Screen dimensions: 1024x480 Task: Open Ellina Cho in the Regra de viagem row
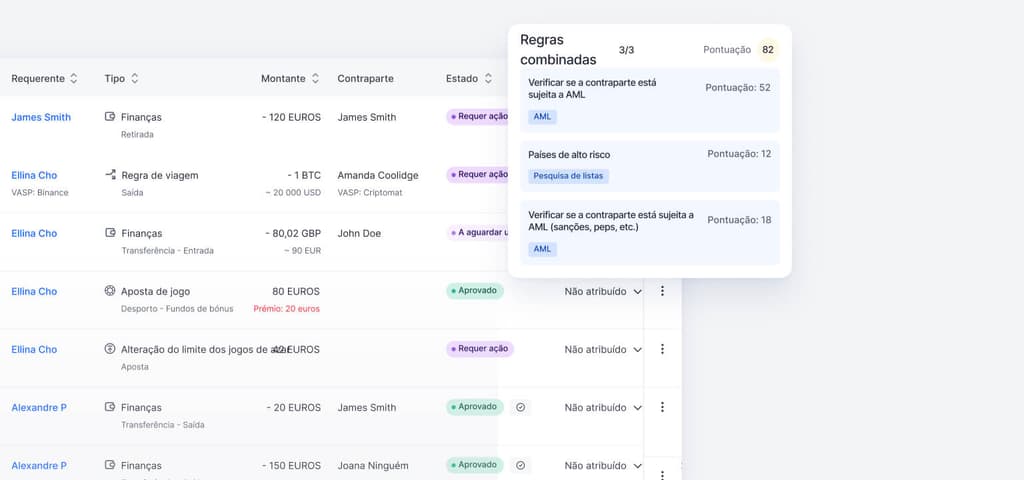coord(34,175)
